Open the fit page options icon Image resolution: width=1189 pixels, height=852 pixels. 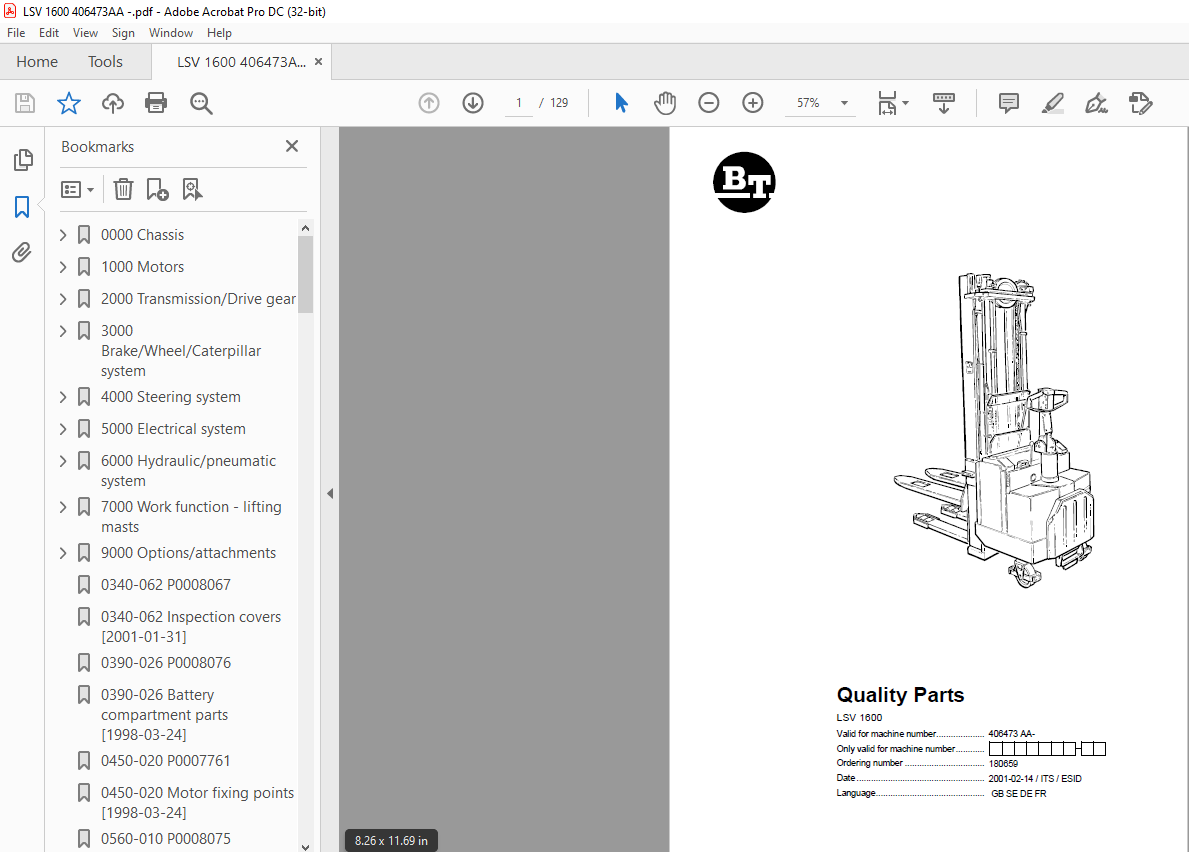tap(893, 103)
